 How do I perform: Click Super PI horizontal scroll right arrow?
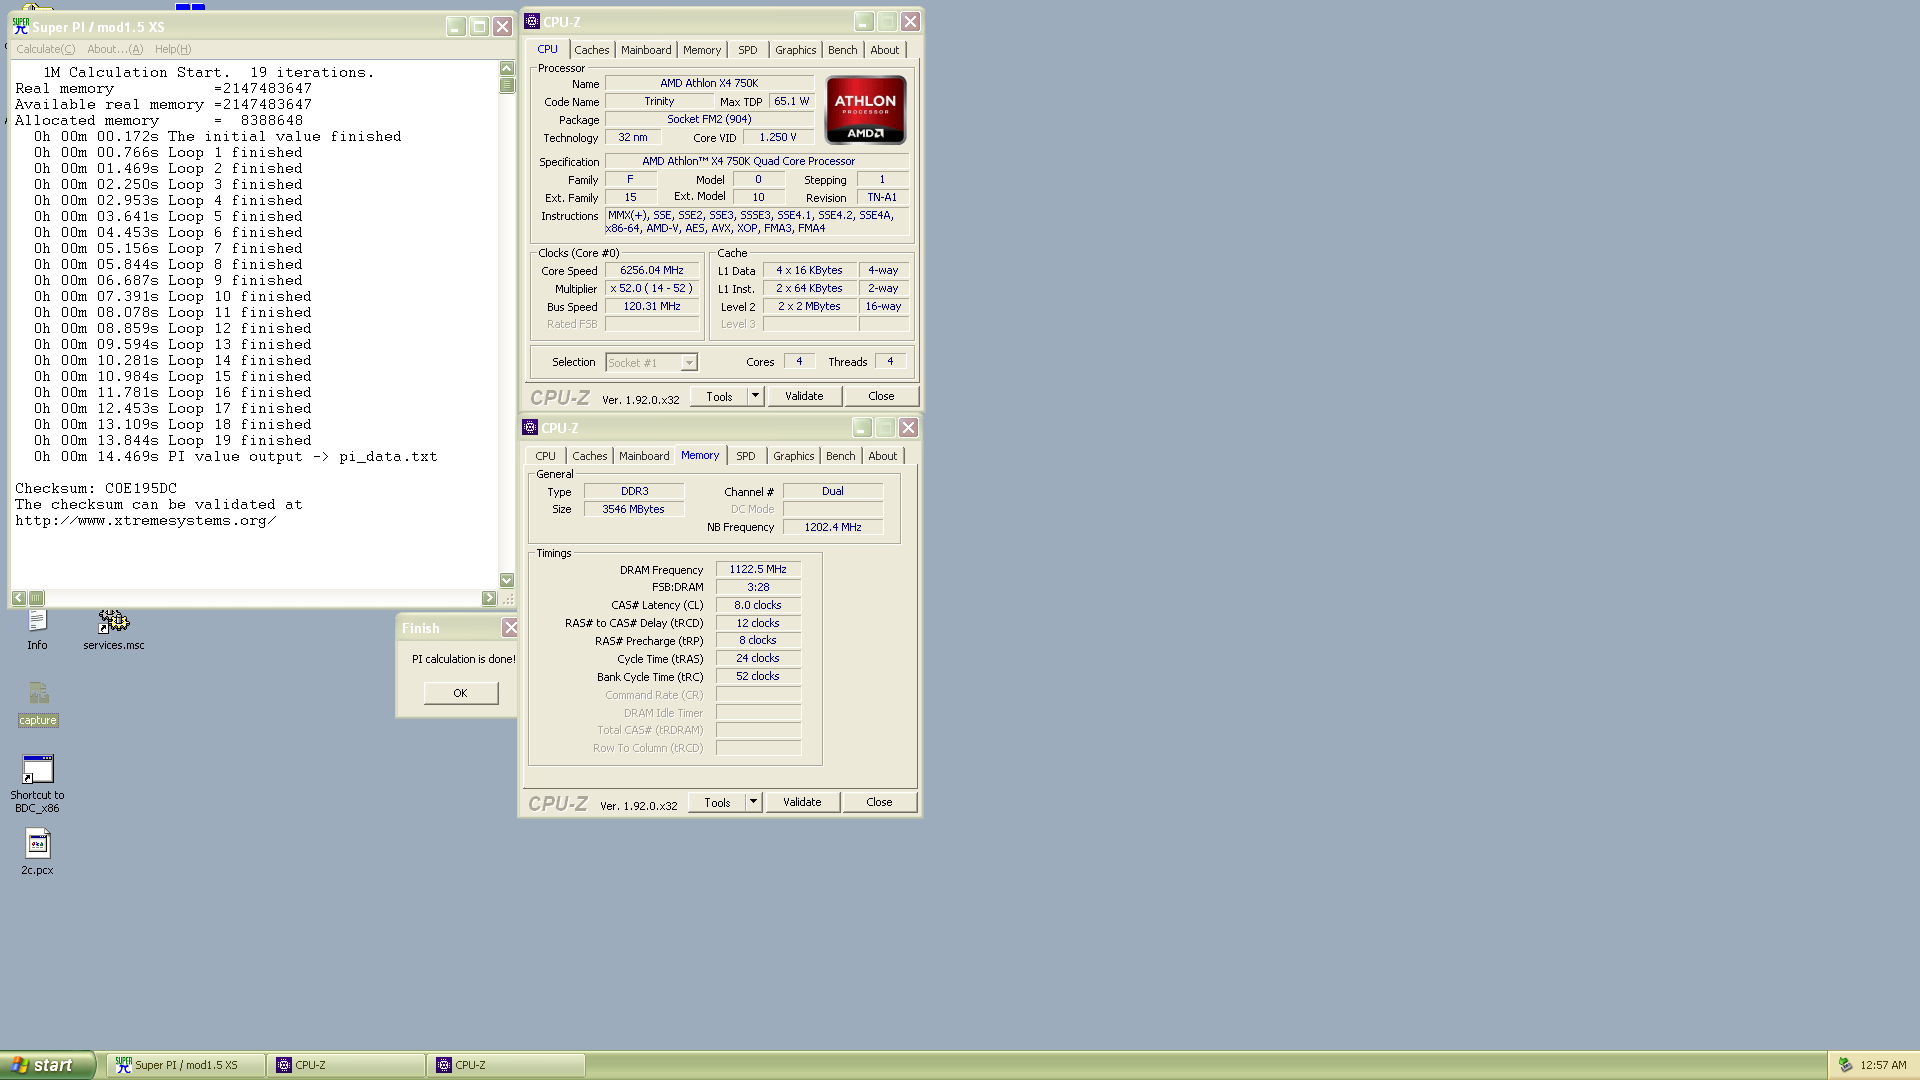(x=489, y=598)
